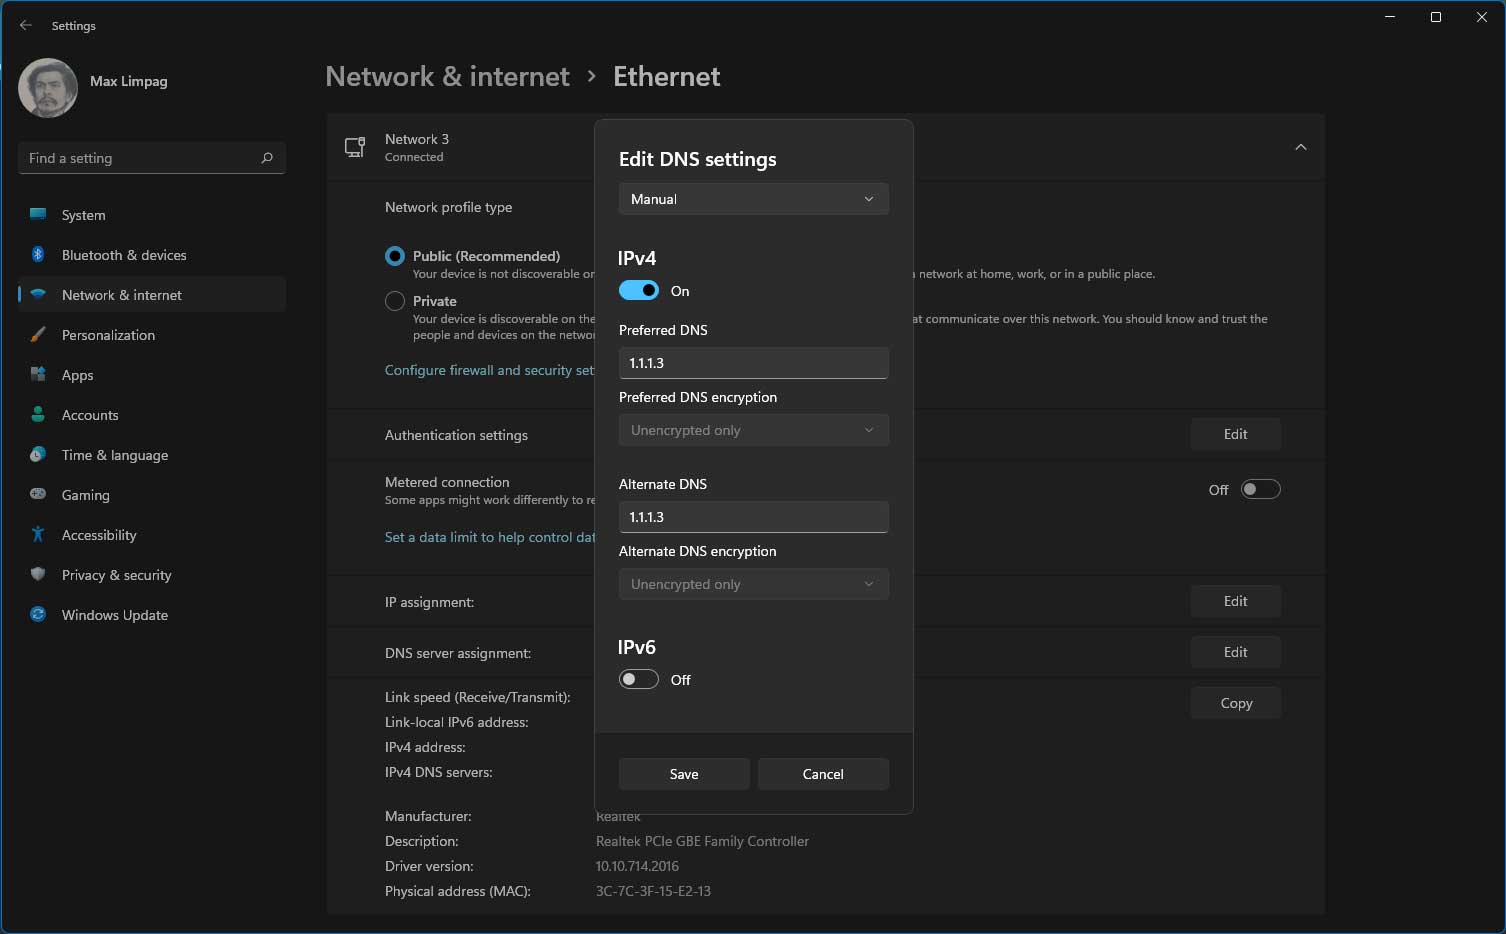Click the Network & internet wifi icon

click(x=38, y=294)
